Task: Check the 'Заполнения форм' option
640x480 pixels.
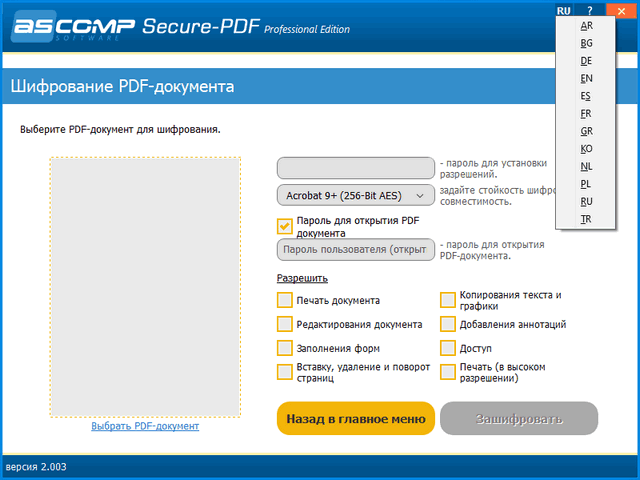Action: (285, 348)
